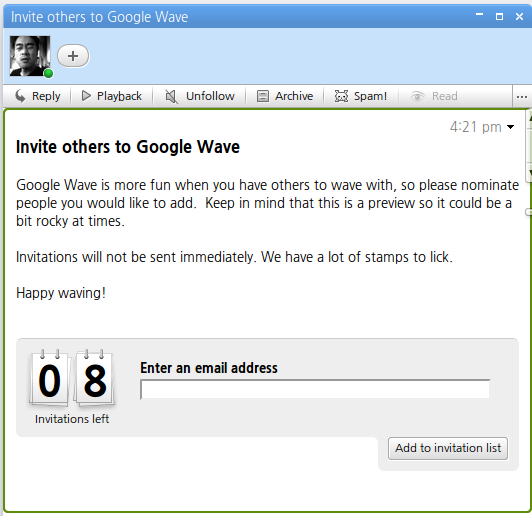The width and height of the screenshot is (532, 516).
Task: Click Add to invitation list button
Action: point(448,448)
